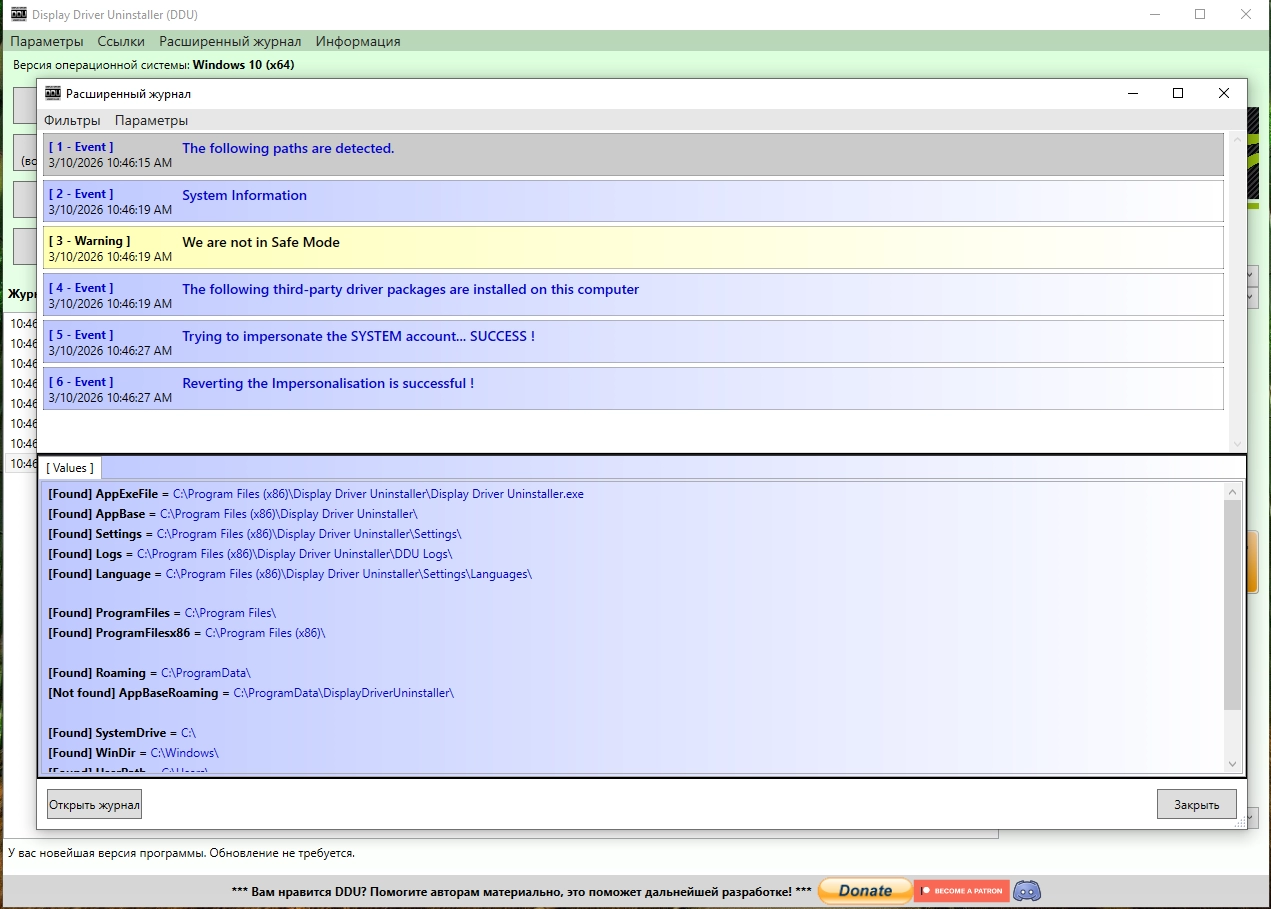Click the Values pane scrollbar up arrow
Viewport: 1271px width, 909px height.
tap(1232, 491)
